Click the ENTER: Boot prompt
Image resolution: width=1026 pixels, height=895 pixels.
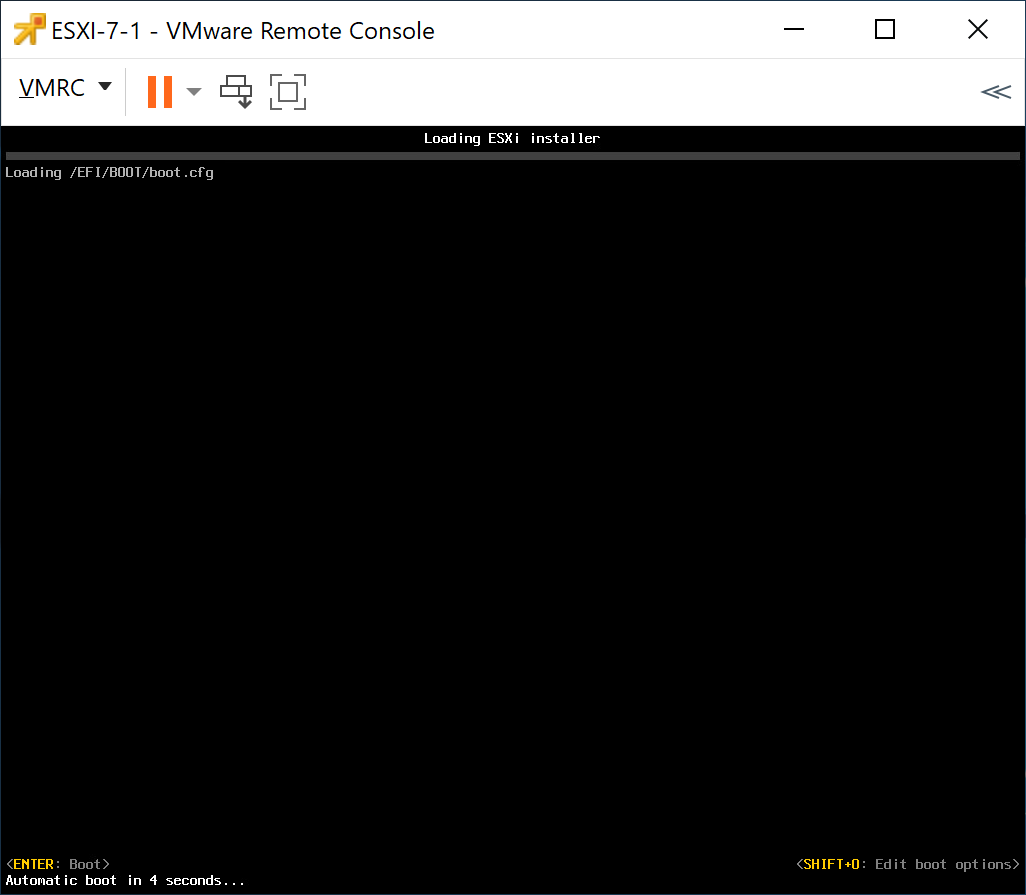(x=55, y=863)
